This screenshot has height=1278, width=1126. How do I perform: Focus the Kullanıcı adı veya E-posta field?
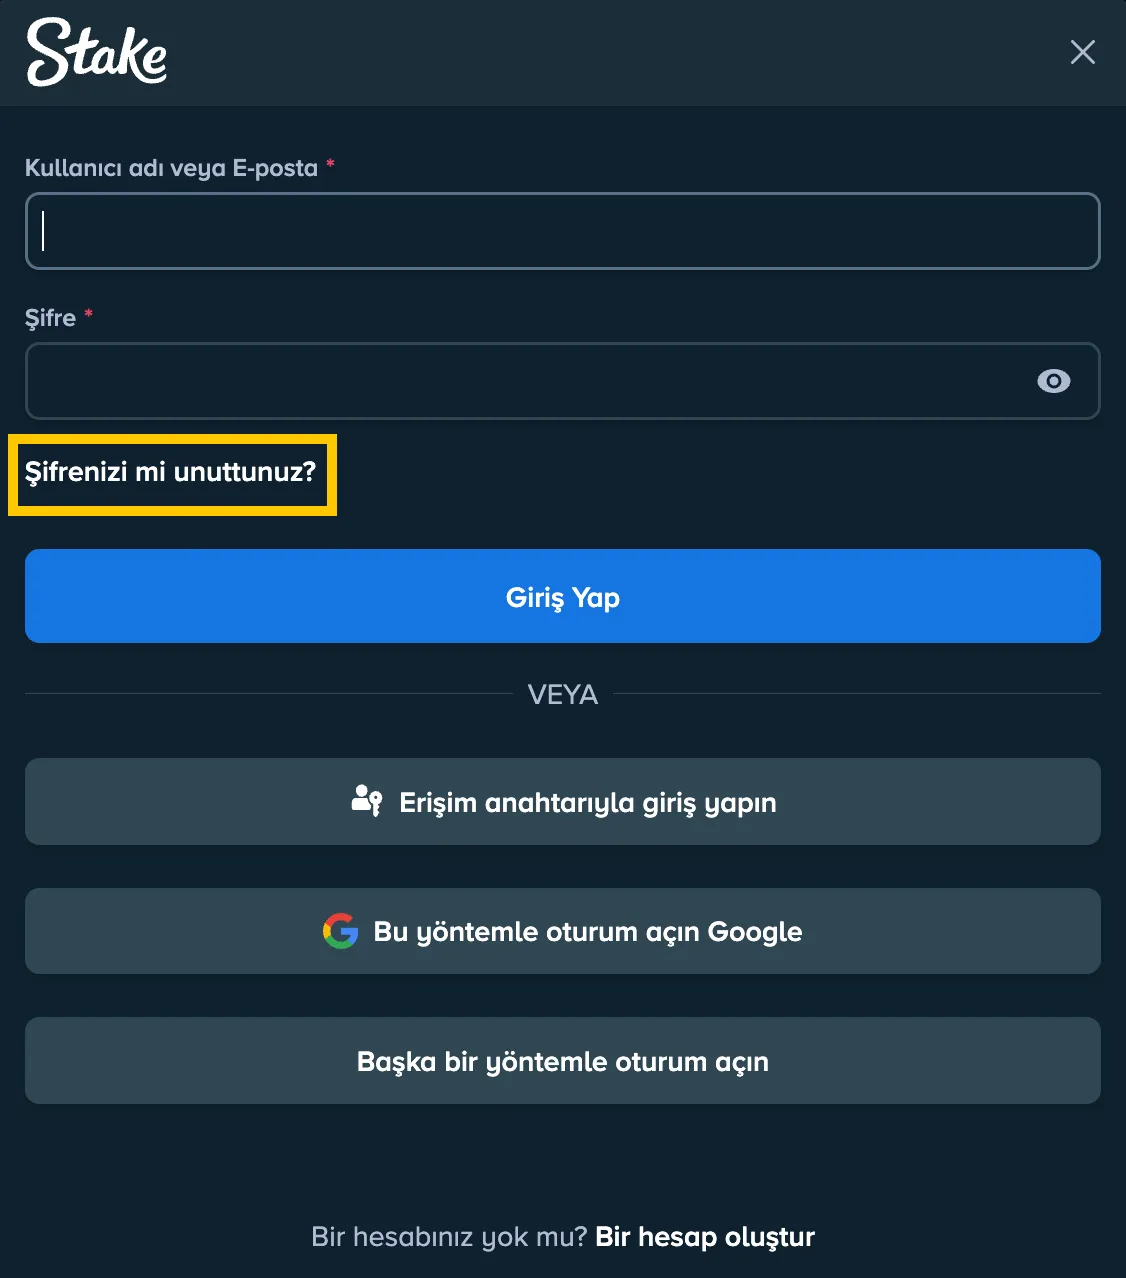point(563,231)
